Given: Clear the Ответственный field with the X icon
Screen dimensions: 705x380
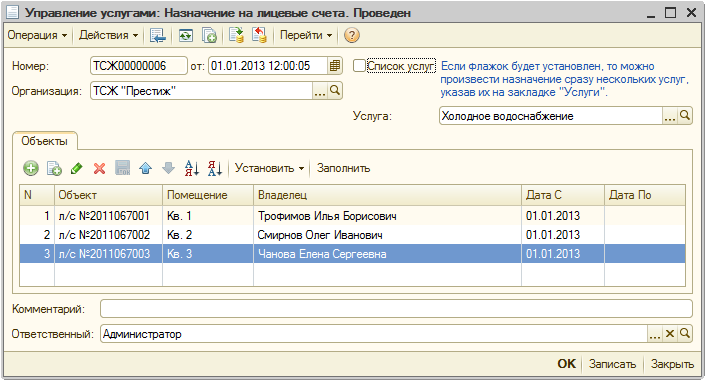Looking at the screenshot, I should (669, 334).
